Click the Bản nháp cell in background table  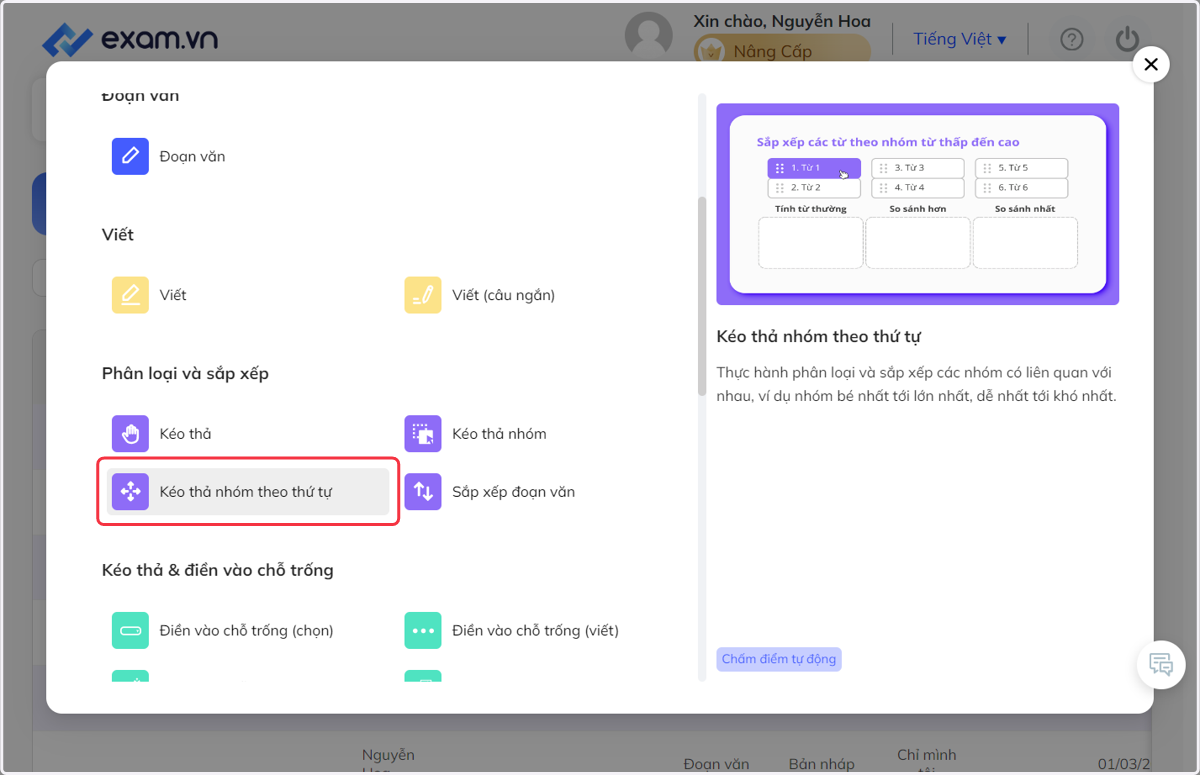click(x=822, y=763)
